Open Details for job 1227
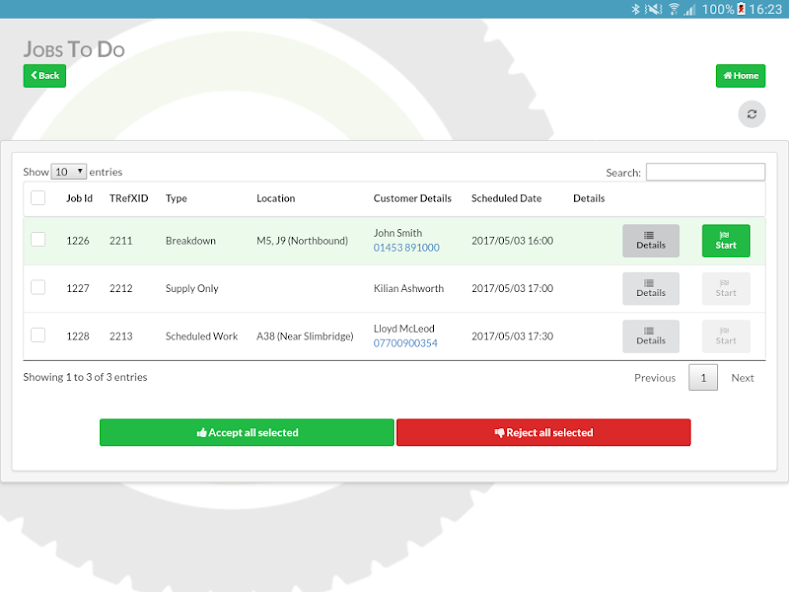This screenshot has width=789, height=592. click(x=651, y=288)
